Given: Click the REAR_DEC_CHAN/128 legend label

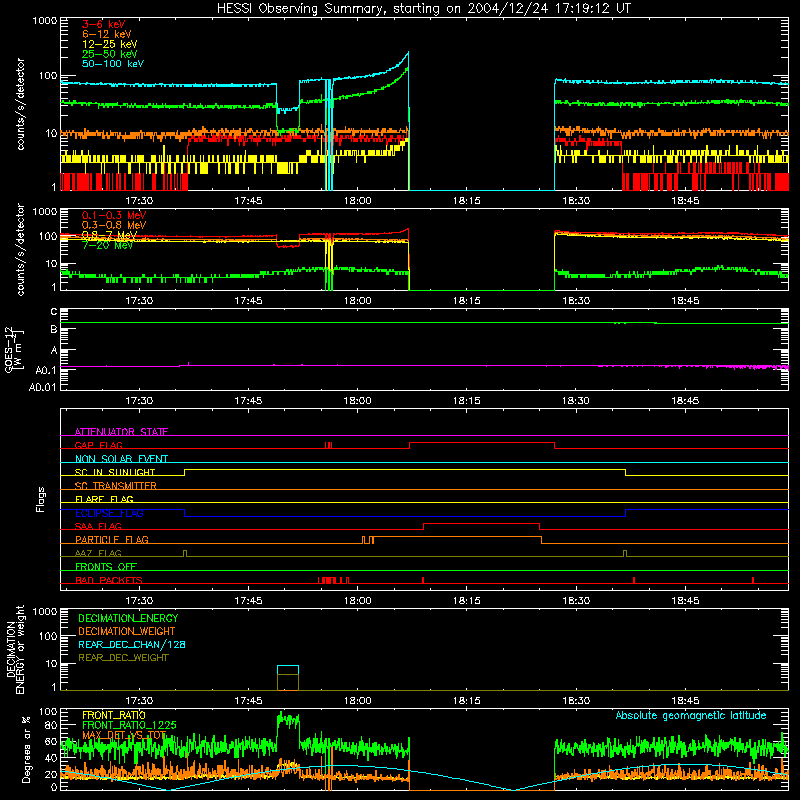Looking at the screenshot, I should 132,644.
